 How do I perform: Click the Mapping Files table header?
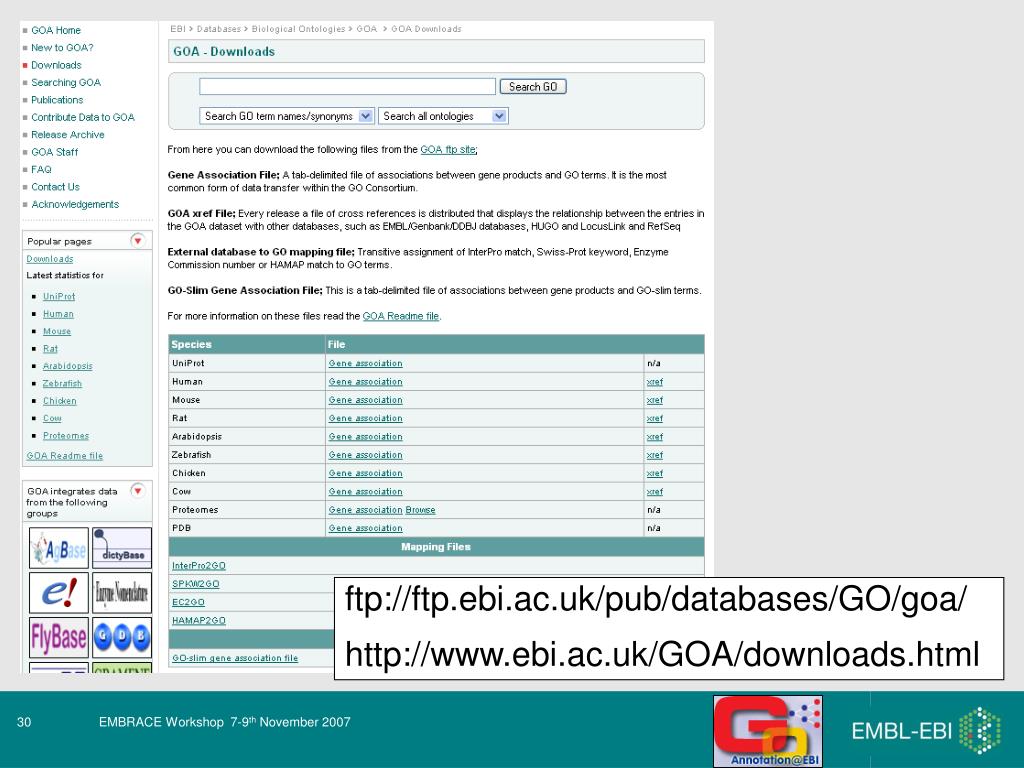436,547
